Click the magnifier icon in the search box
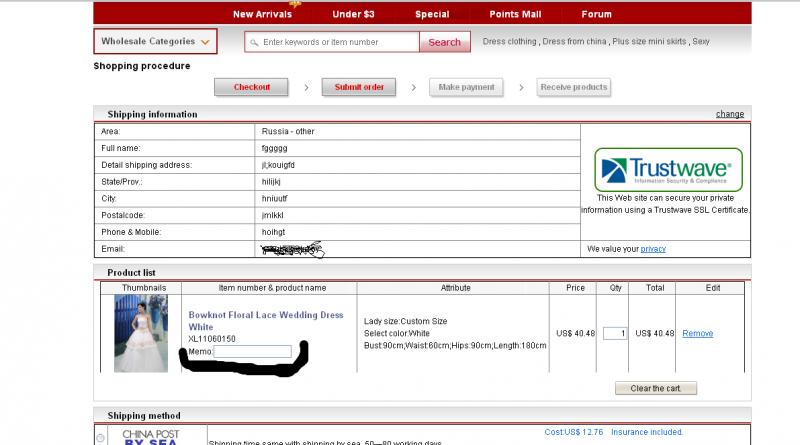800x445 pixels. point(253,42)
